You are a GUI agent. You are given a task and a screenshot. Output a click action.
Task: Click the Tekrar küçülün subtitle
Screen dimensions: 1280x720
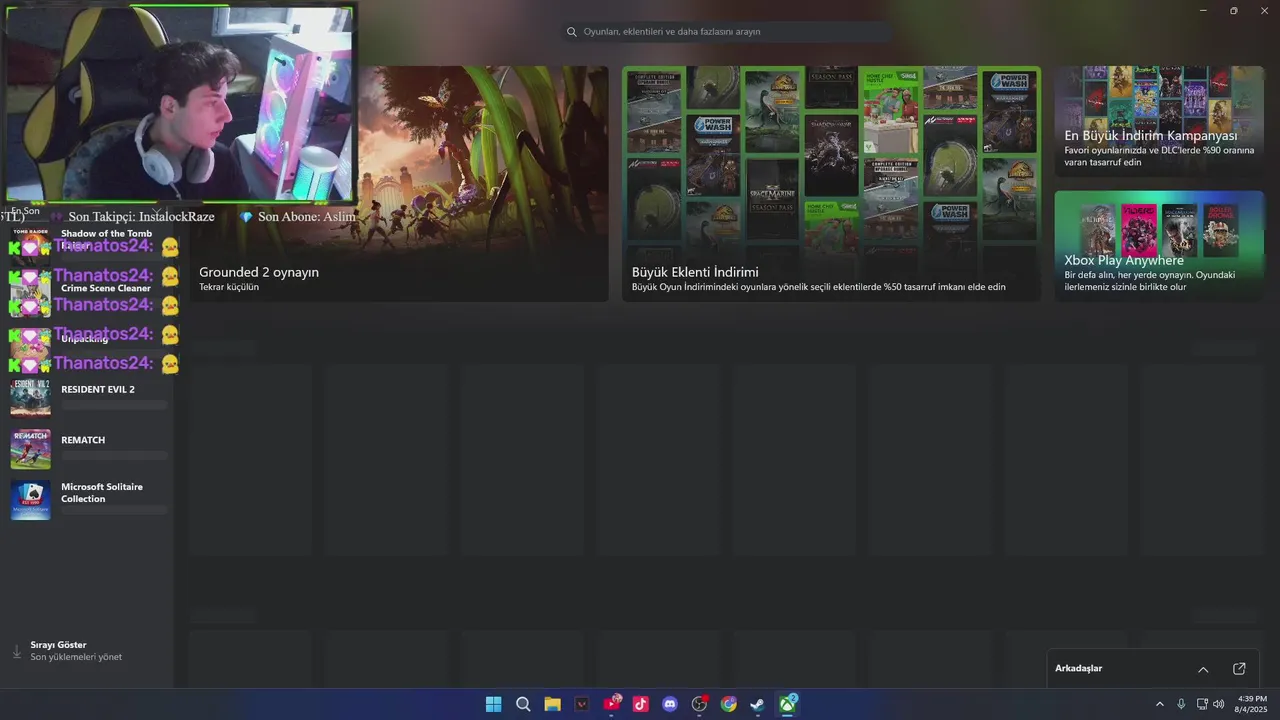pyautogui.click(x=229, y=287)
